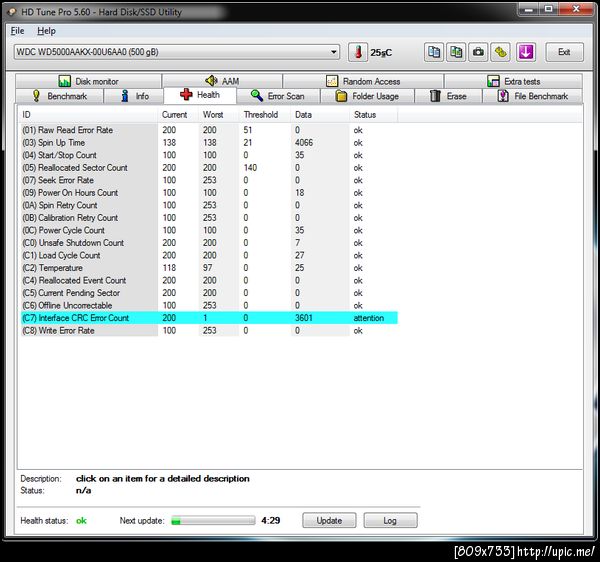Select the (C4) Reallocated Event Count row
The height and width of the screenshot is (562, 600).
[209, 280]
